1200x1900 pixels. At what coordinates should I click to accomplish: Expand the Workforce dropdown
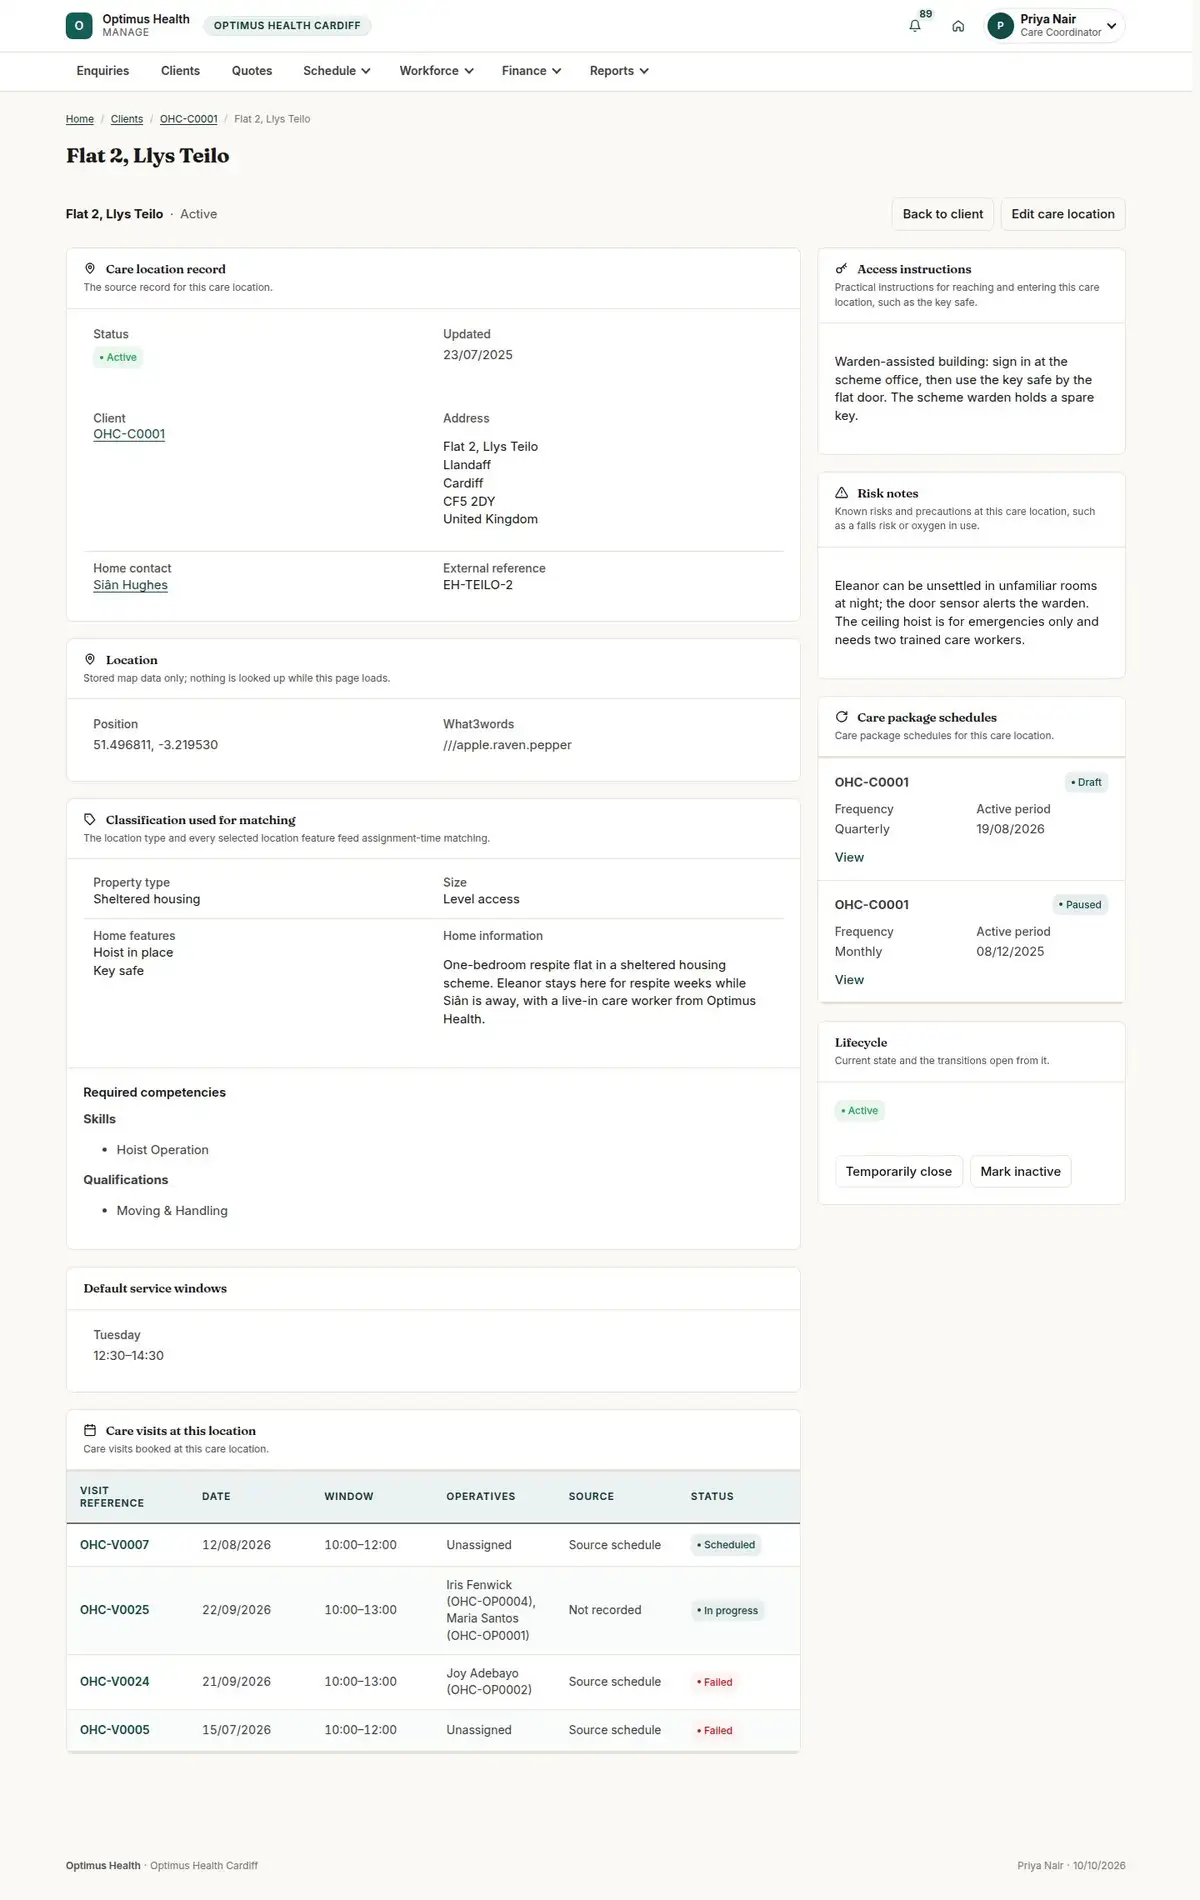[436, 71]
